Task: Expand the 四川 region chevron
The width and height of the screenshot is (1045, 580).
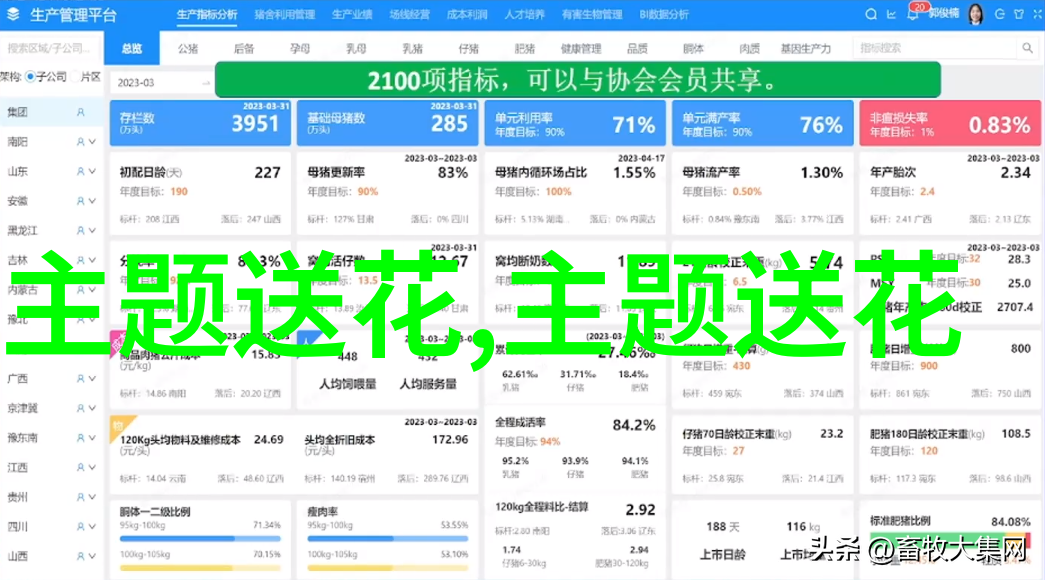Action: point(93,527)
